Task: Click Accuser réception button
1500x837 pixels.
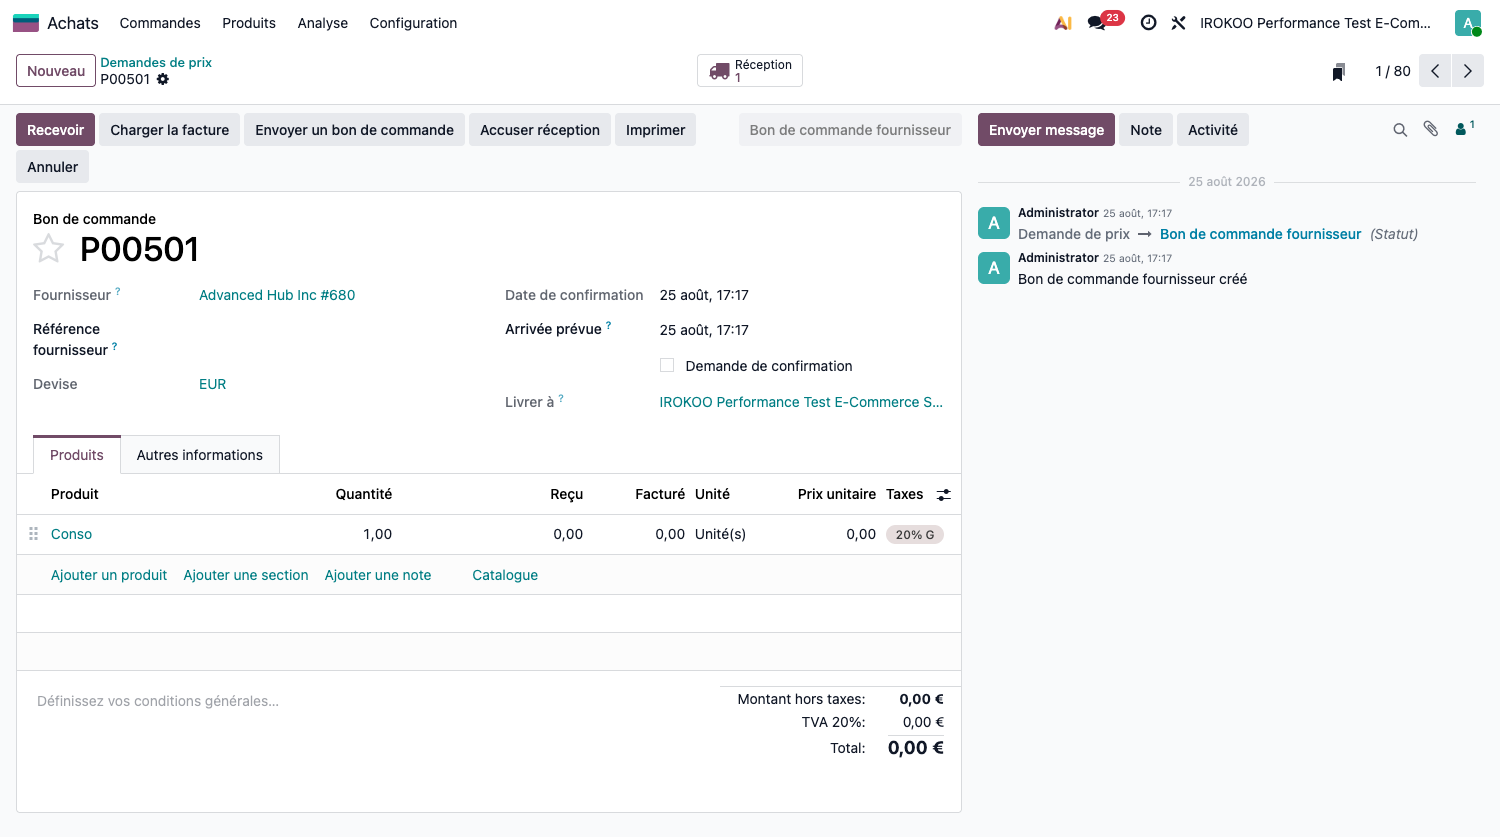Action: [540, 130]
